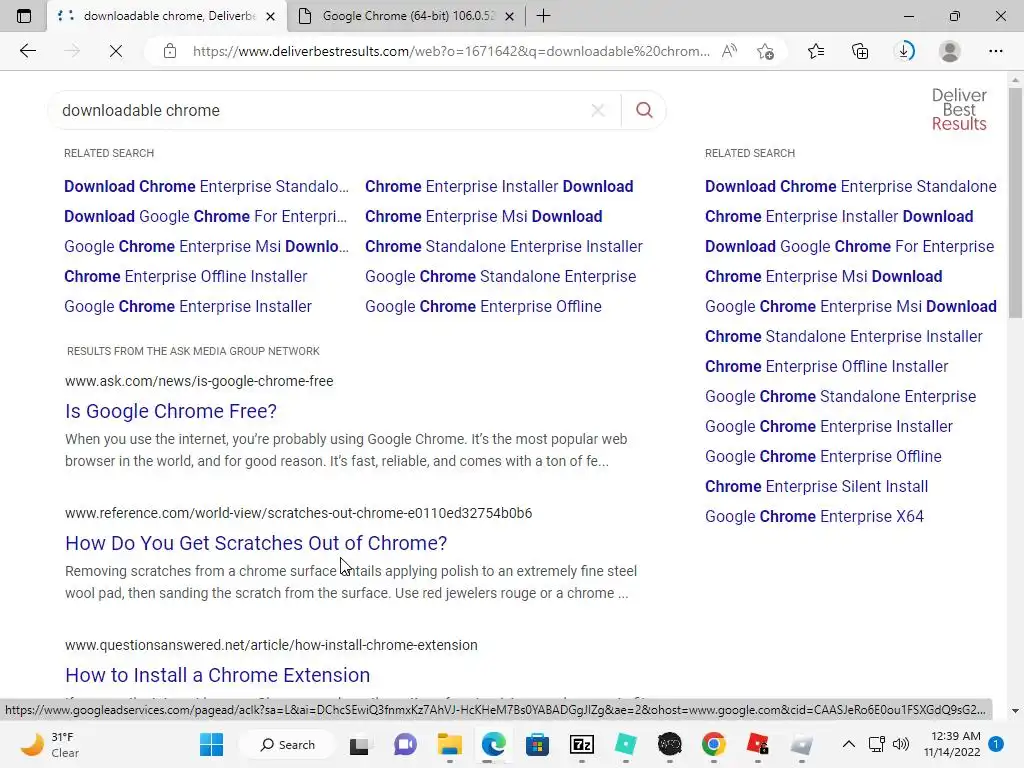
Task: Close the downloadable chrome tab
Action: coord(270,16)
